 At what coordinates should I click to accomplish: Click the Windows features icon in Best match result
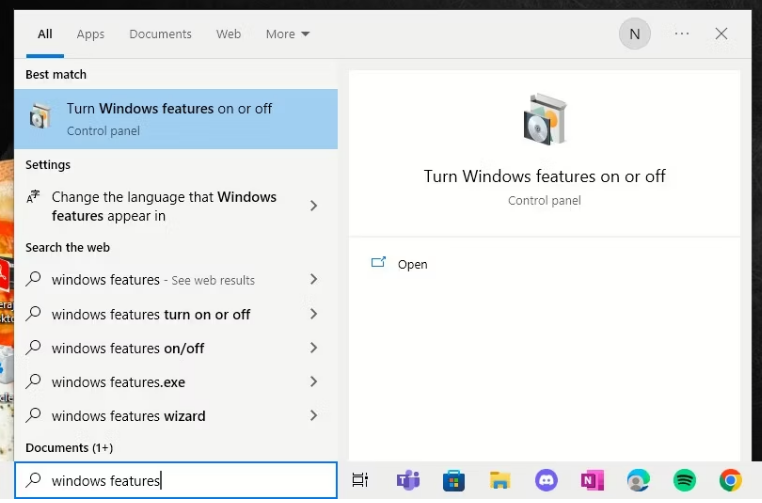click(x=40, y=117)
